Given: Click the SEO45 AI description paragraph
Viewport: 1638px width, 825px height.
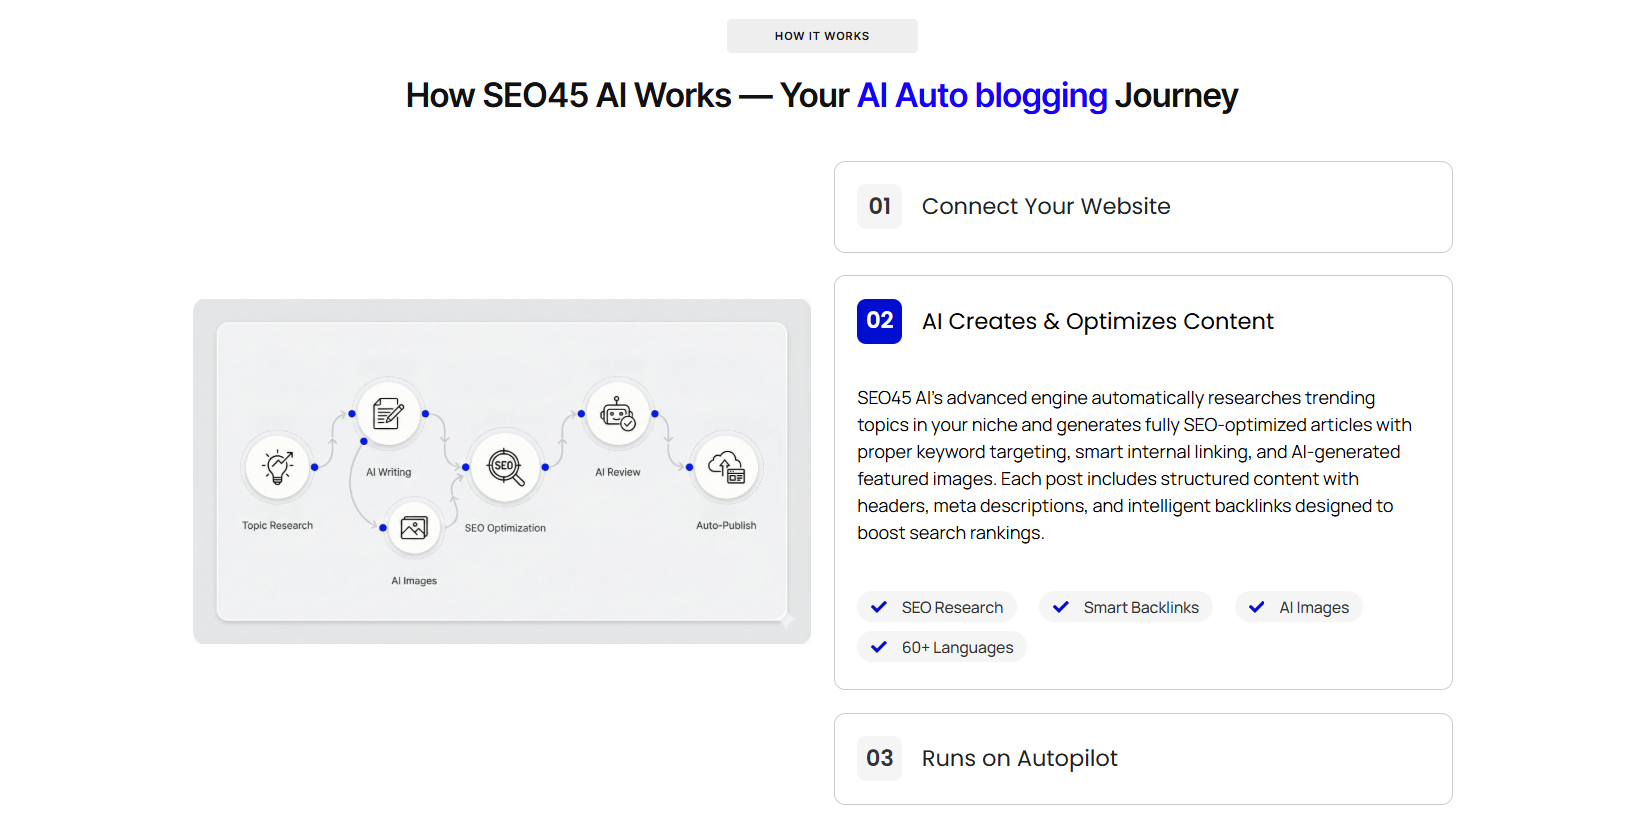Looking at the screenshot, I should [1135, 465].
